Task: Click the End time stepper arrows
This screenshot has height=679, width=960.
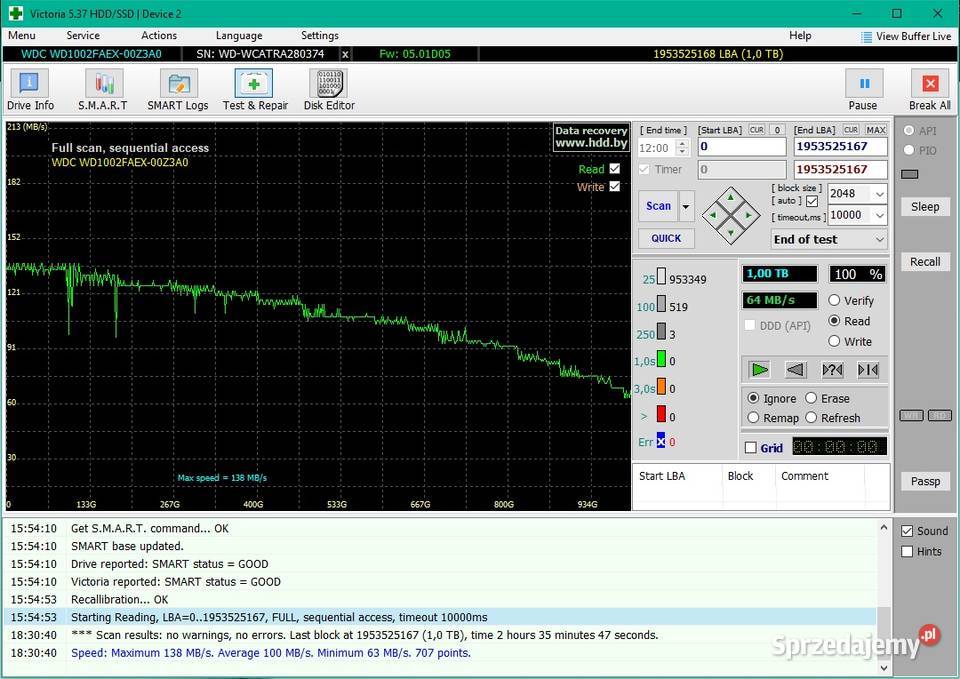Action: tap(682, 148)
